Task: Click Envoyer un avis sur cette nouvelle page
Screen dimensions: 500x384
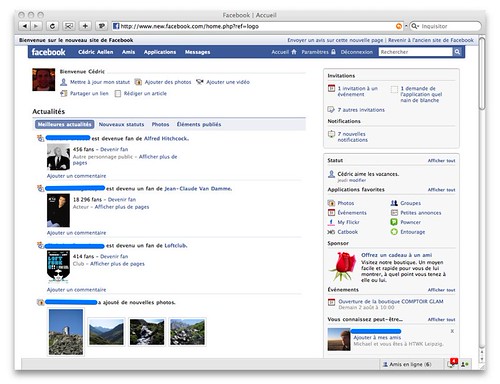Action: [335, 40]
